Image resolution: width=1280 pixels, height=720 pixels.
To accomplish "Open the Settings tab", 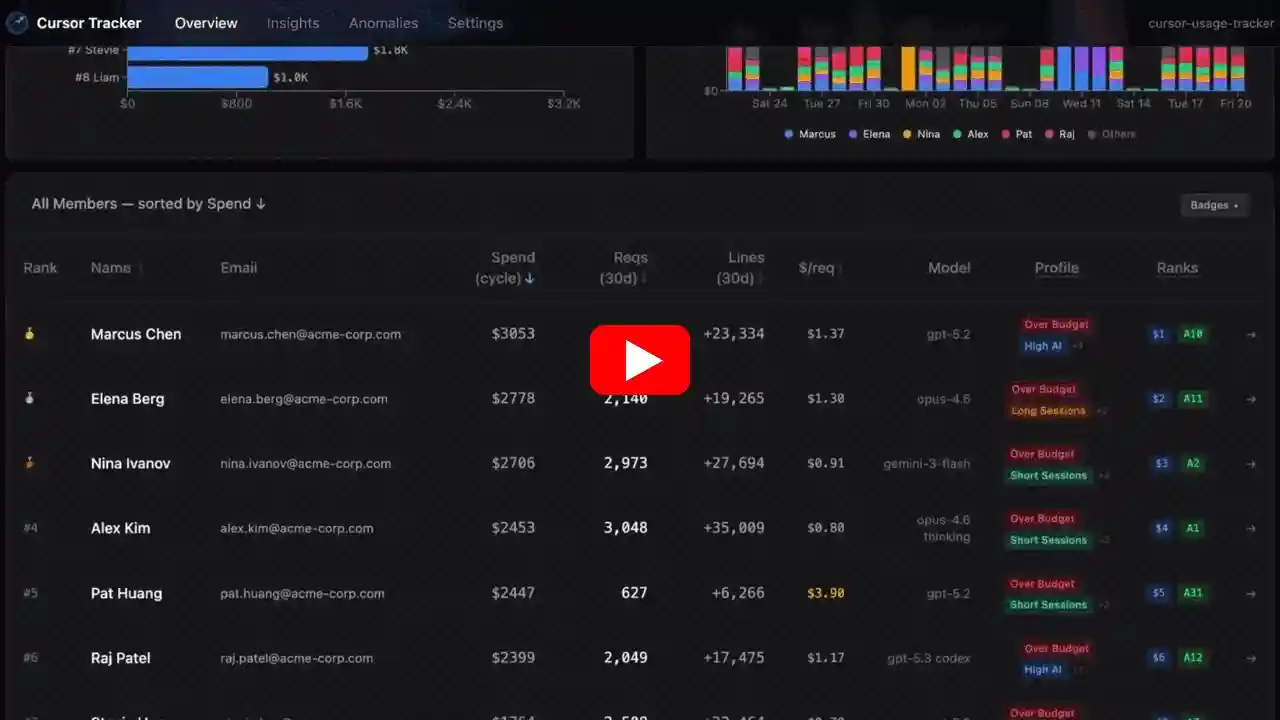I will tap(474, 22).
